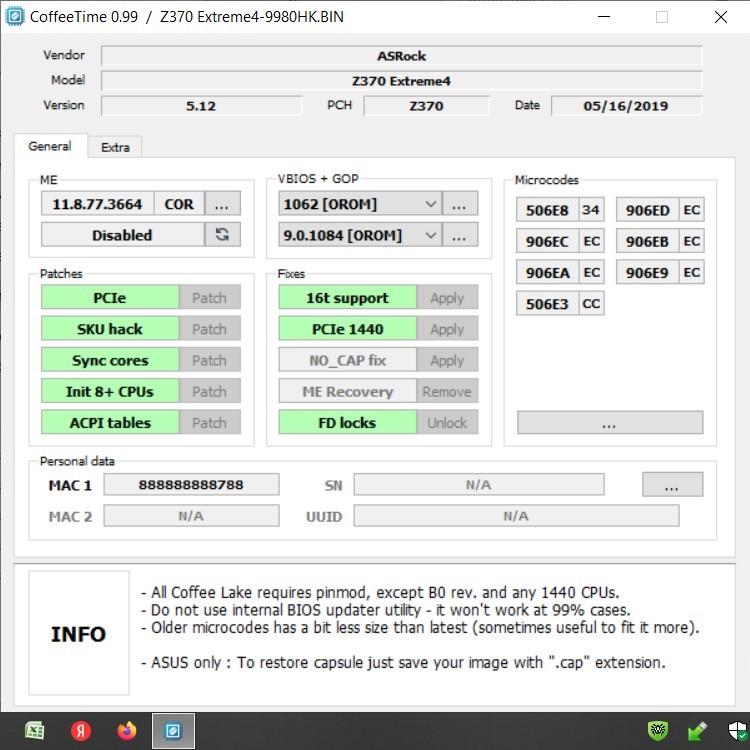Click Patch button for ACPI tables
This screenshot has height=750, width=750.
210,422
